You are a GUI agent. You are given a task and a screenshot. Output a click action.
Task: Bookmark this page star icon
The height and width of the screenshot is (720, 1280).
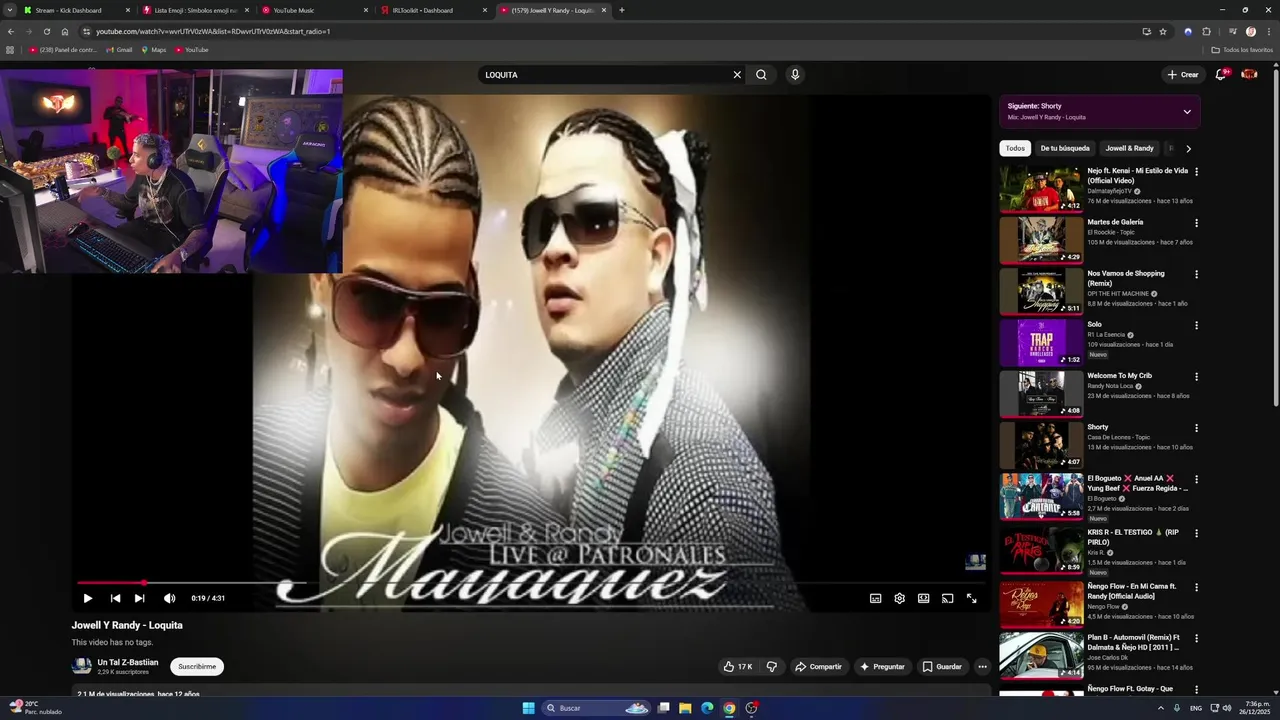click(x=1163, y=31)
